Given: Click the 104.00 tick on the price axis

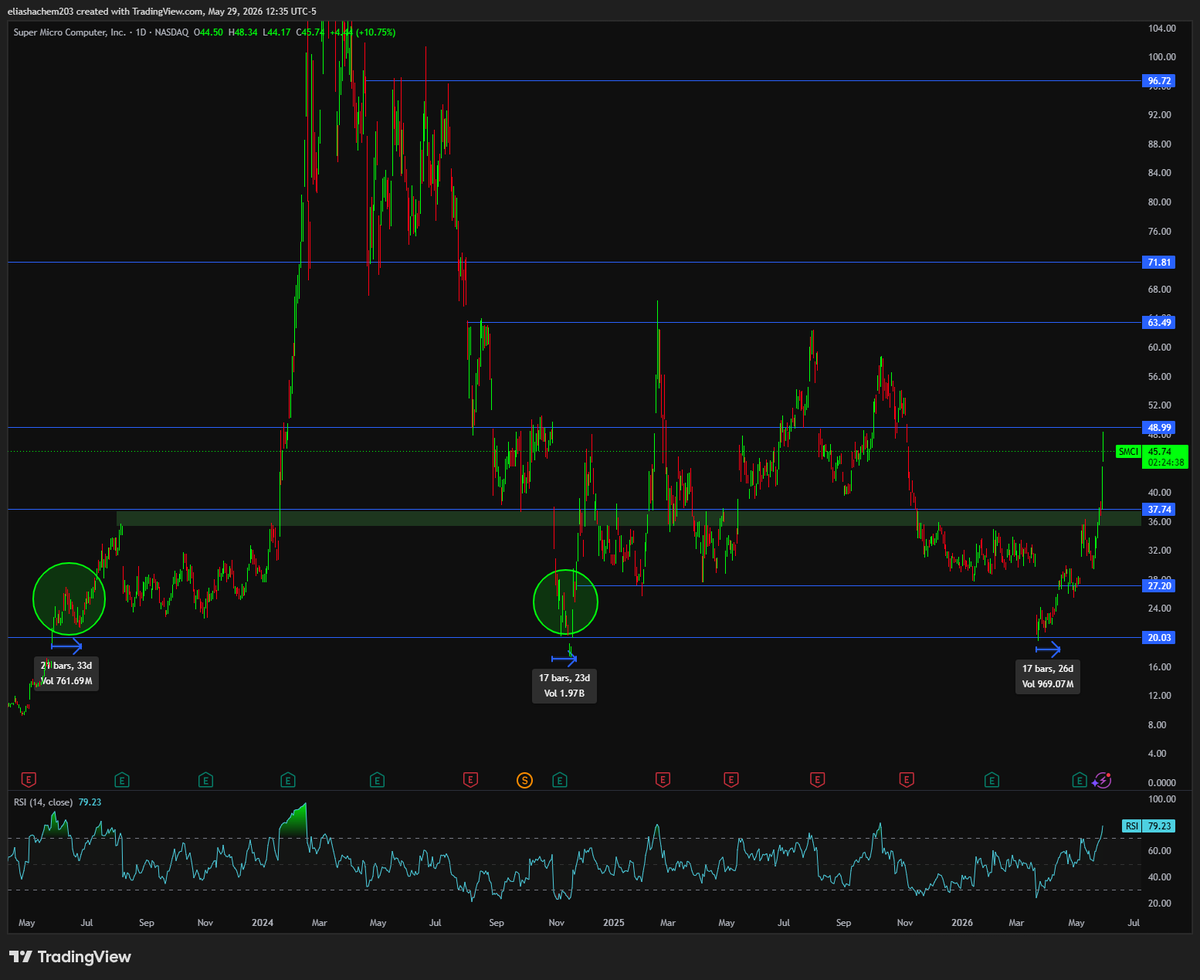Looking at the screenshot, I should coord(1160,28).
